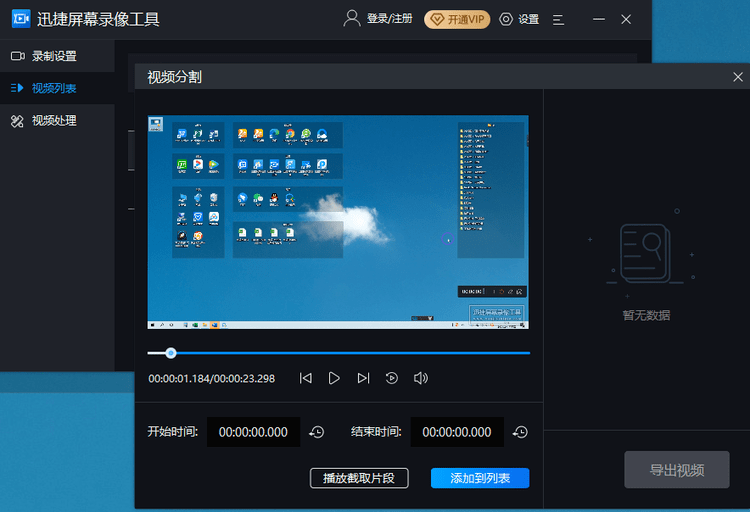This screenshot has height=512, width=750.
Task: Set start time to current position icon
Action: [317, 433]
